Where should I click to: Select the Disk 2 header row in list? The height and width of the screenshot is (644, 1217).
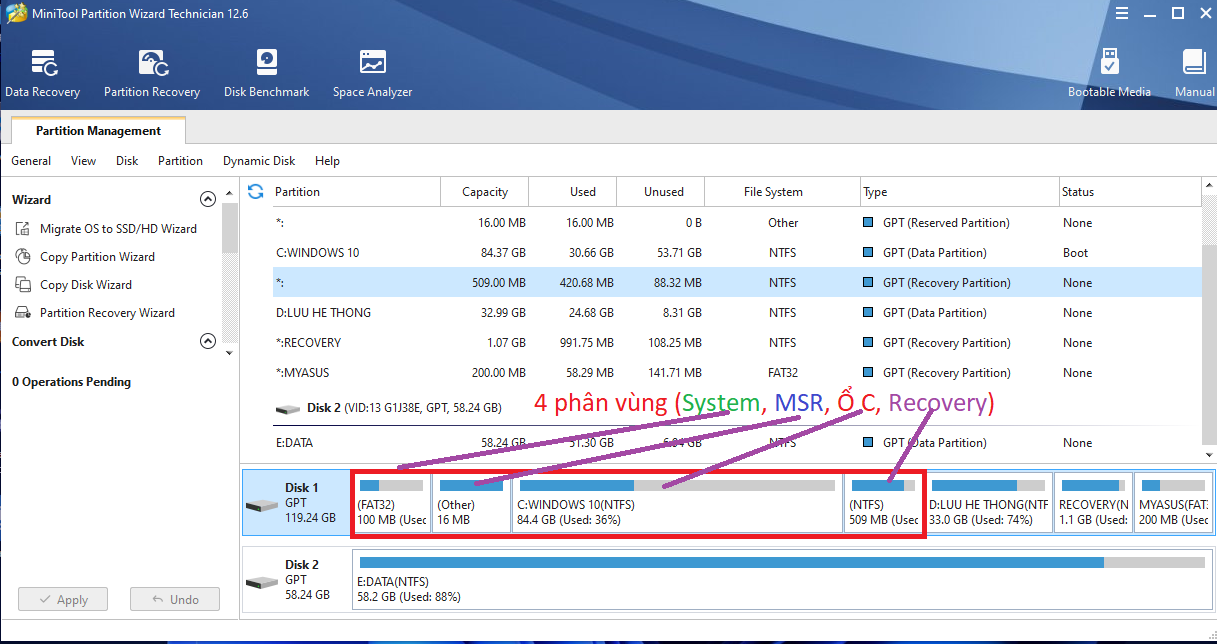(x=736, y=408)
